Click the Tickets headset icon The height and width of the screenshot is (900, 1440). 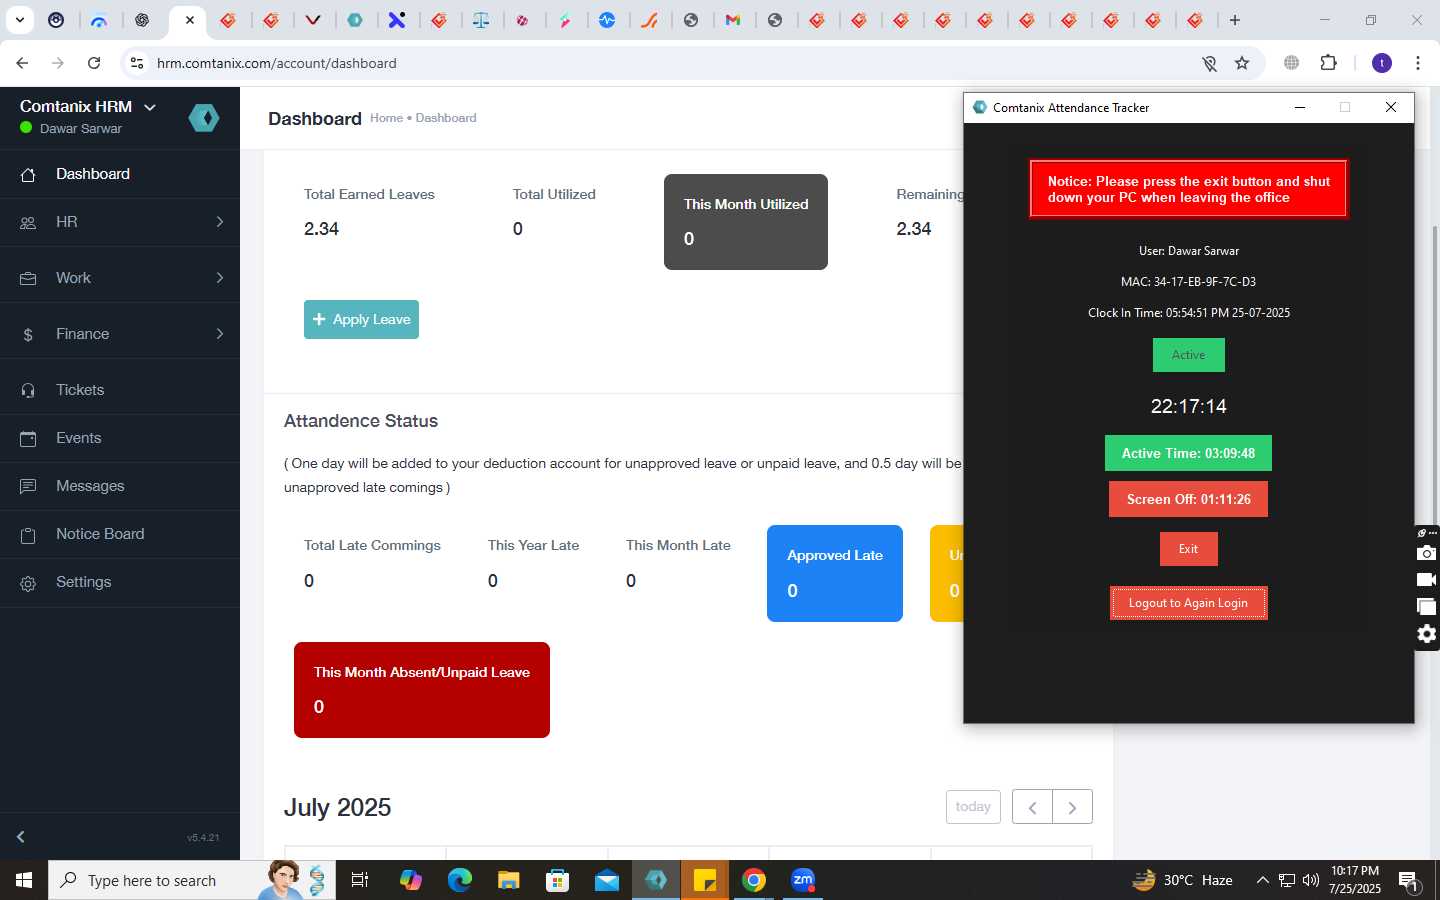point(28,391)
